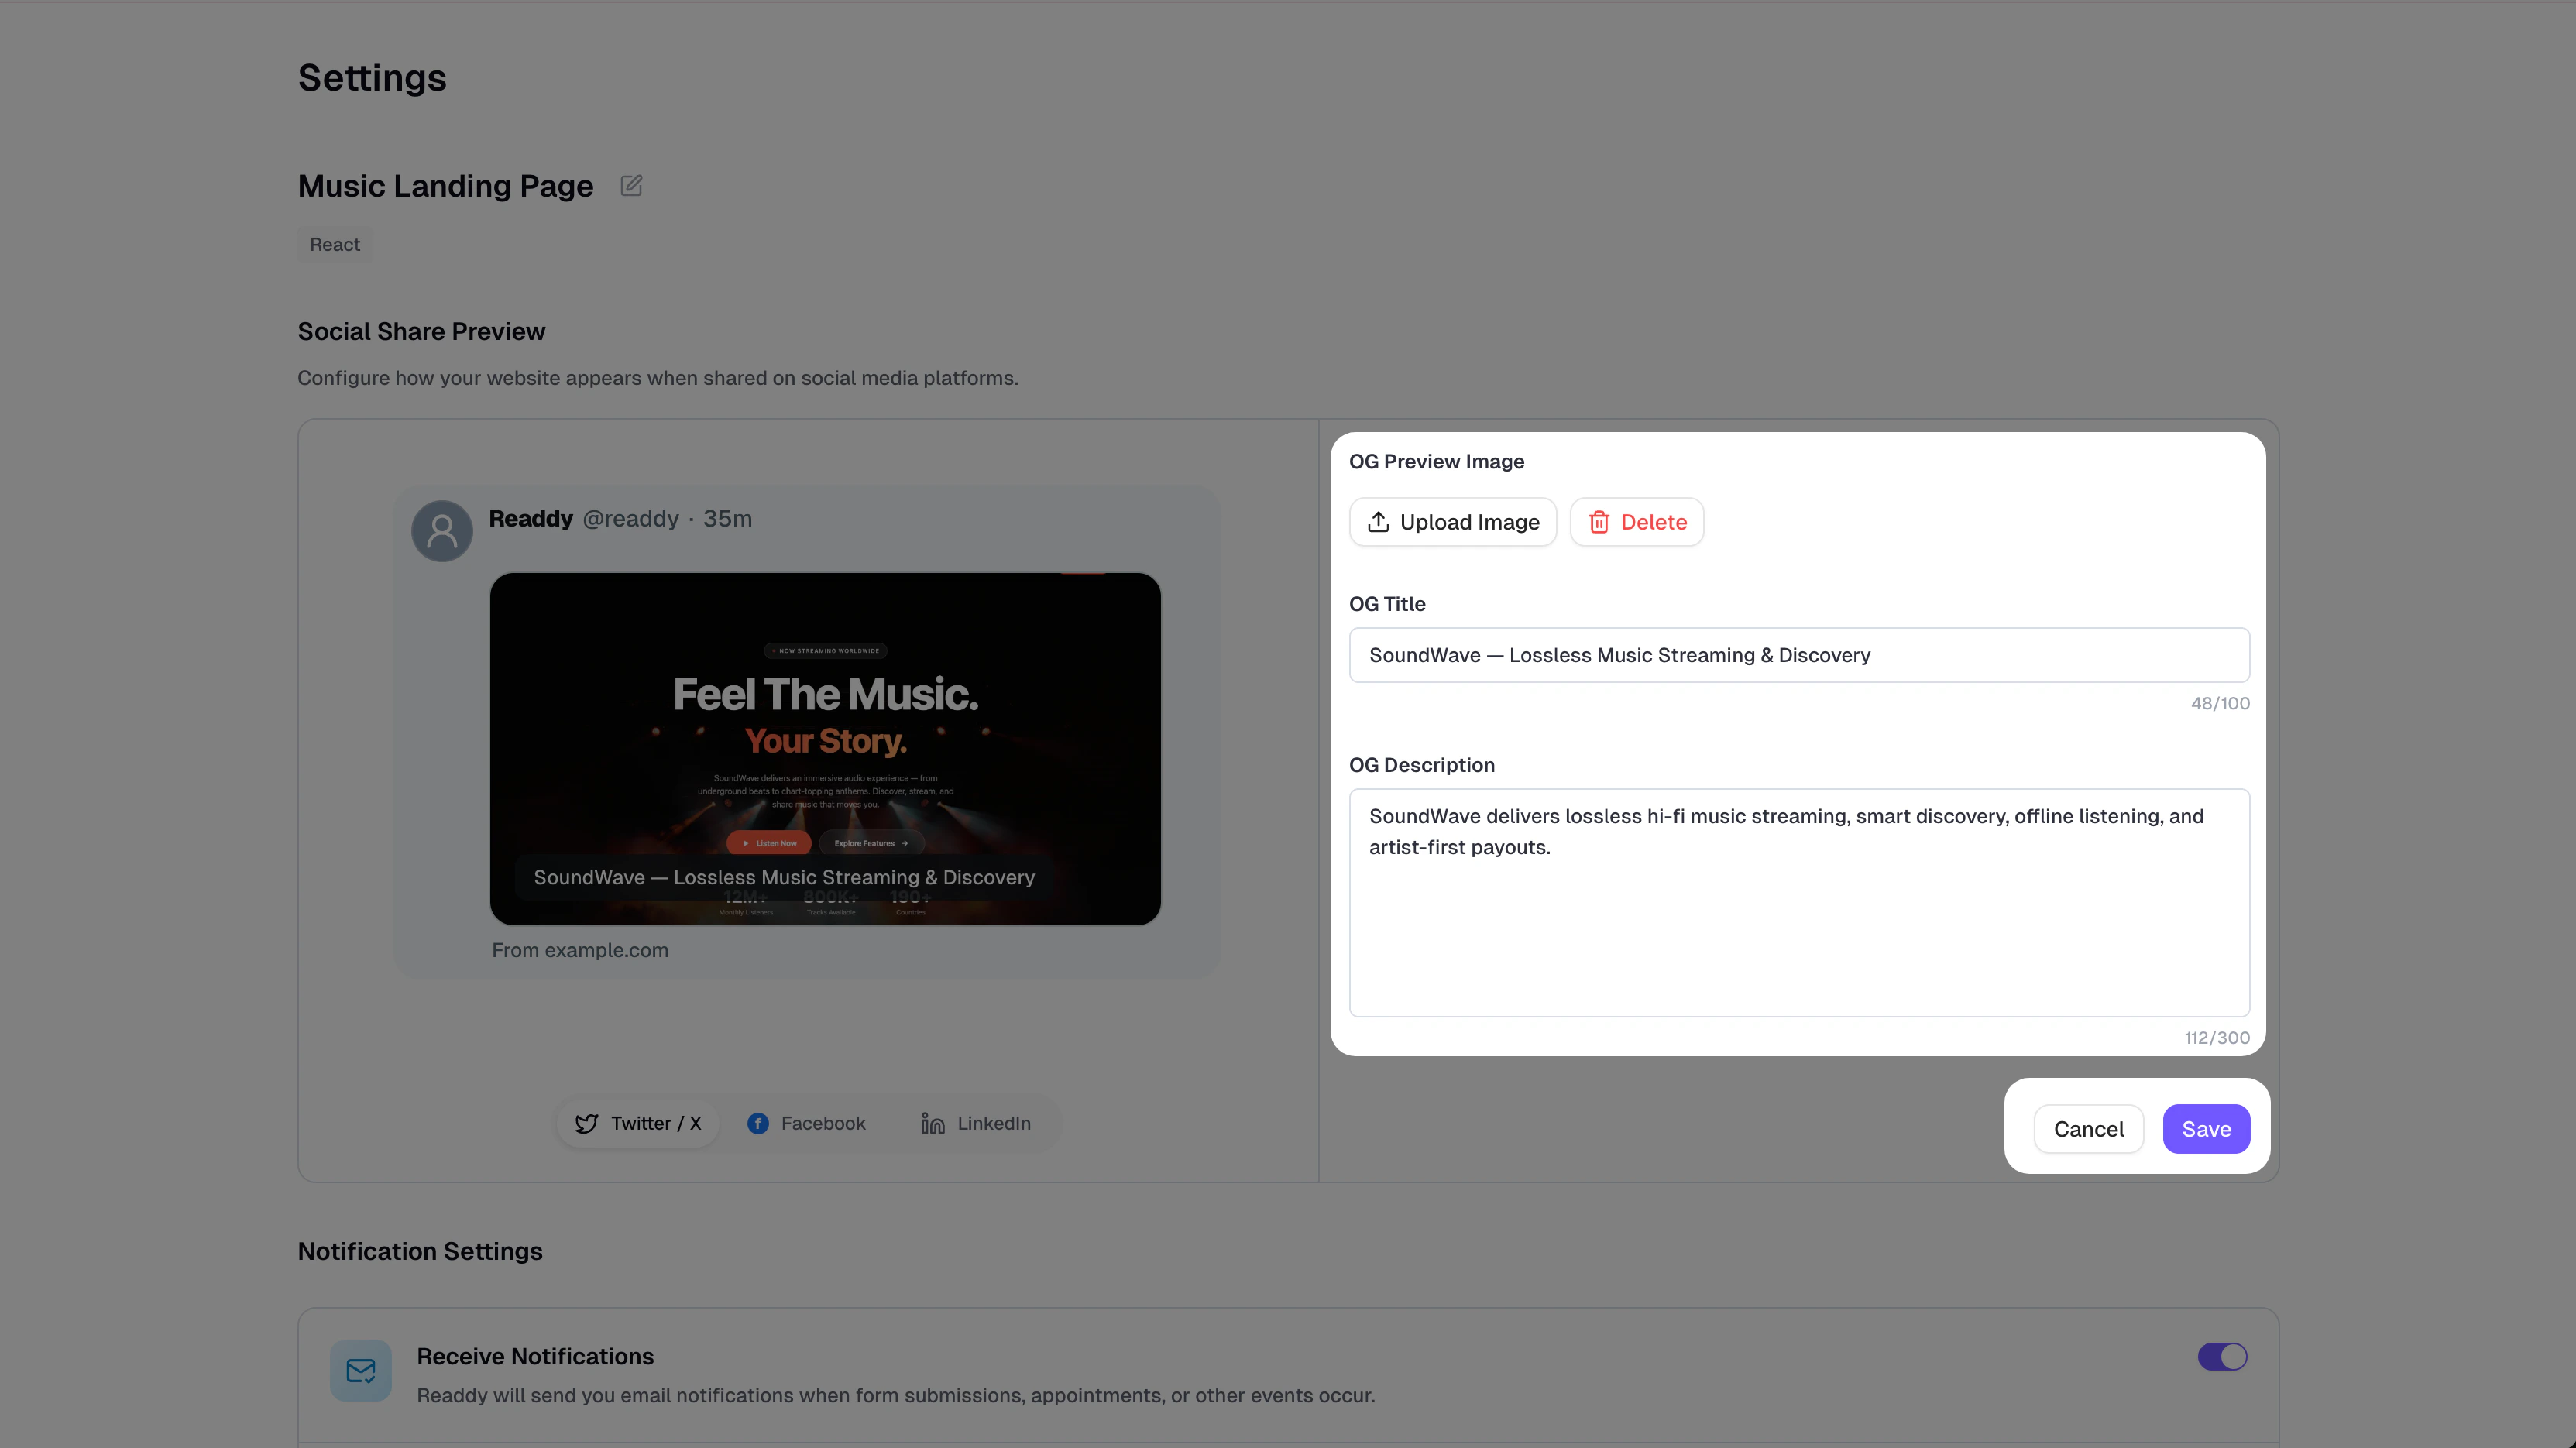This screenshot has height=1448, width=2576.
Task: Click the Readdy profile avatar icon
Action: tap(442, 530)
